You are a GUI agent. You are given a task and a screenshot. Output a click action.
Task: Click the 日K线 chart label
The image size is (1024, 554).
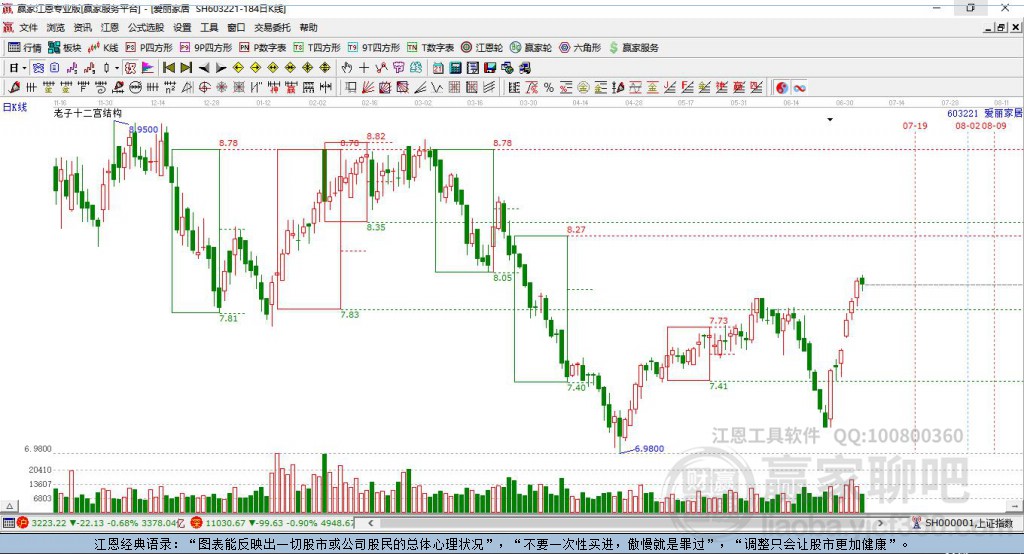pos(14,107)
